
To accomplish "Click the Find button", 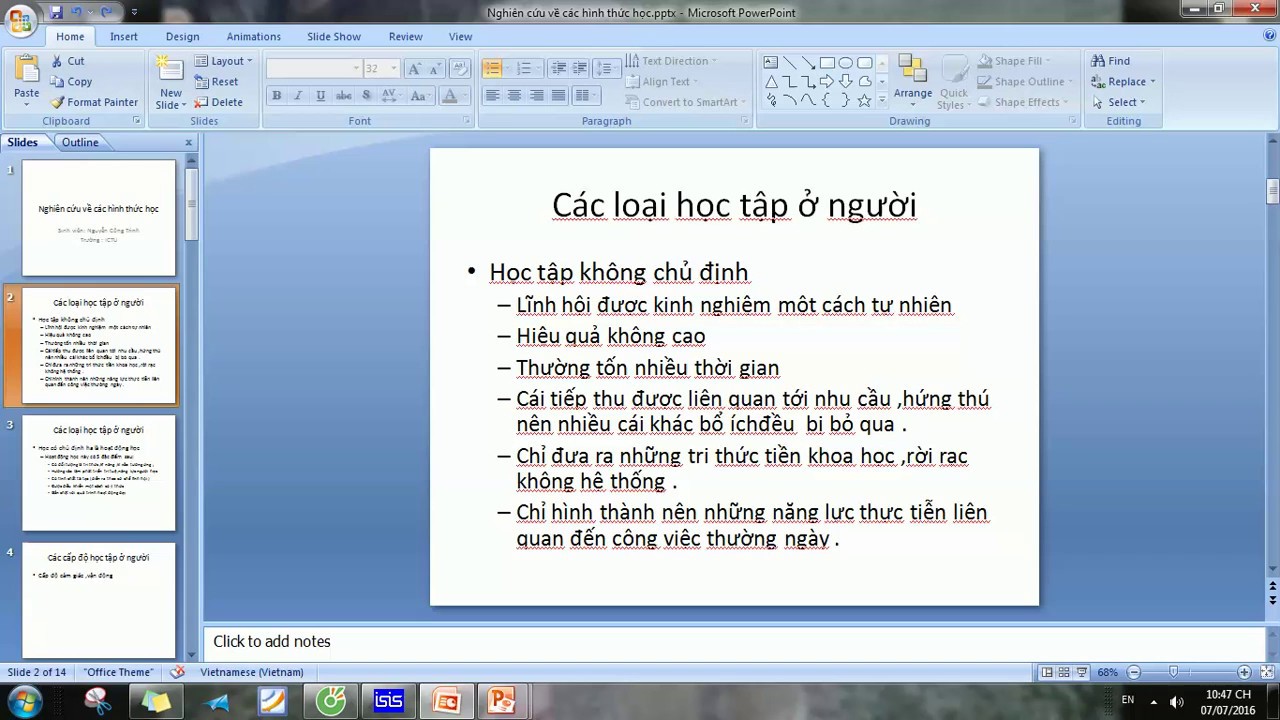I will pyautogui.click(x=1110, y=61).
